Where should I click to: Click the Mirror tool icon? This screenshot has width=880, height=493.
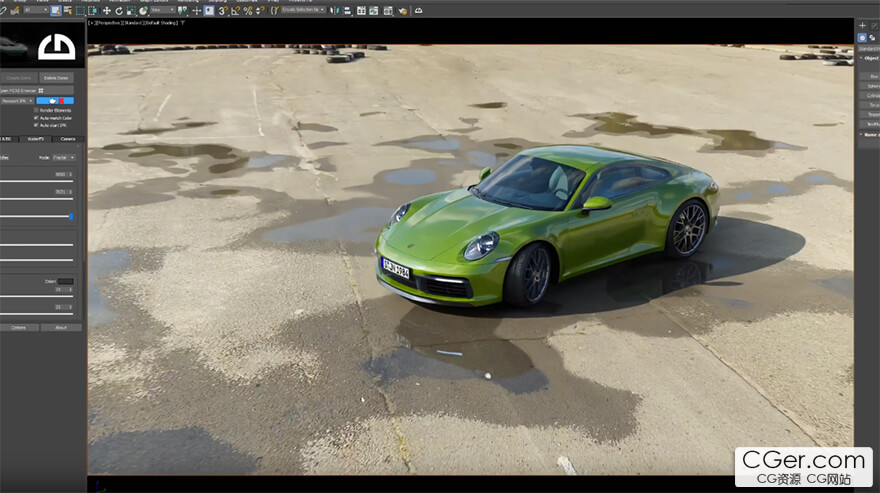(x=334, y=11)
